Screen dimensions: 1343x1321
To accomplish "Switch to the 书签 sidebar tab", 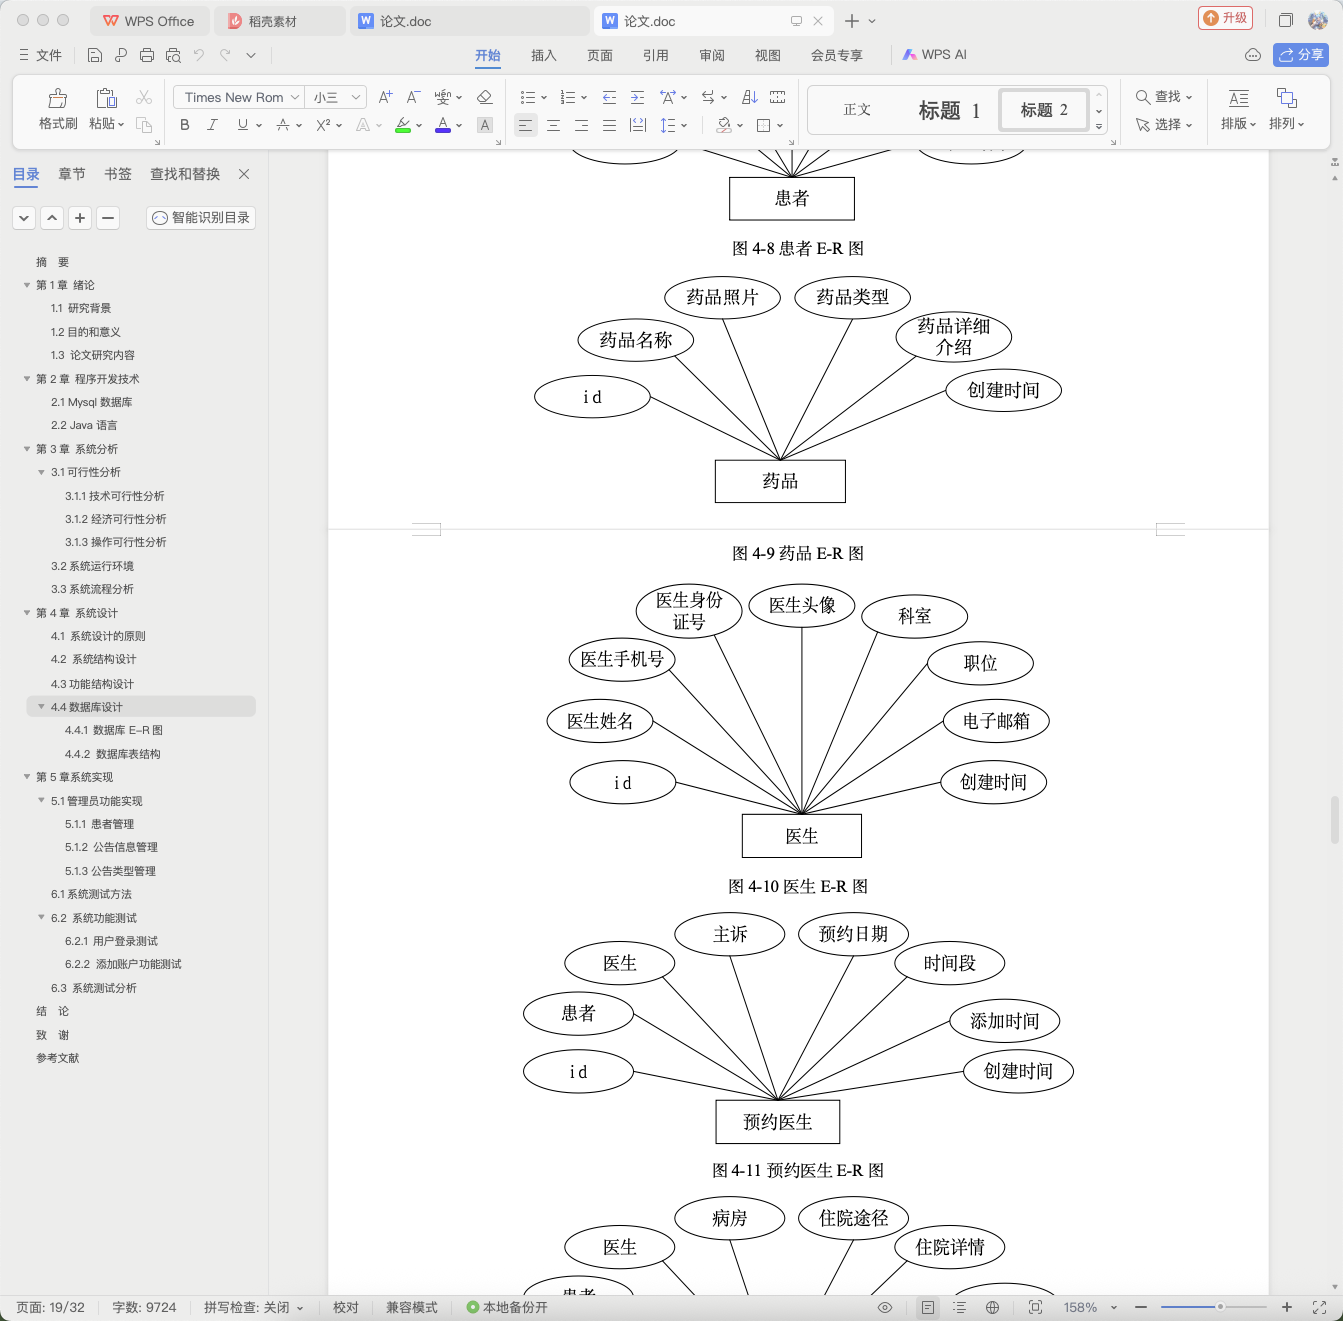I will tap(118, 174).
